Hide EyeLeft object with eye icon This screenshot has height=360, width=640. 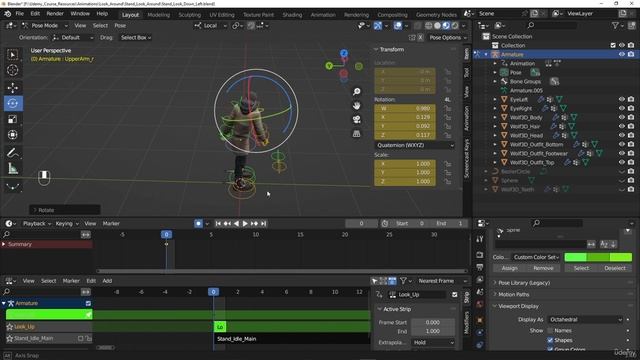click(622, 99)
